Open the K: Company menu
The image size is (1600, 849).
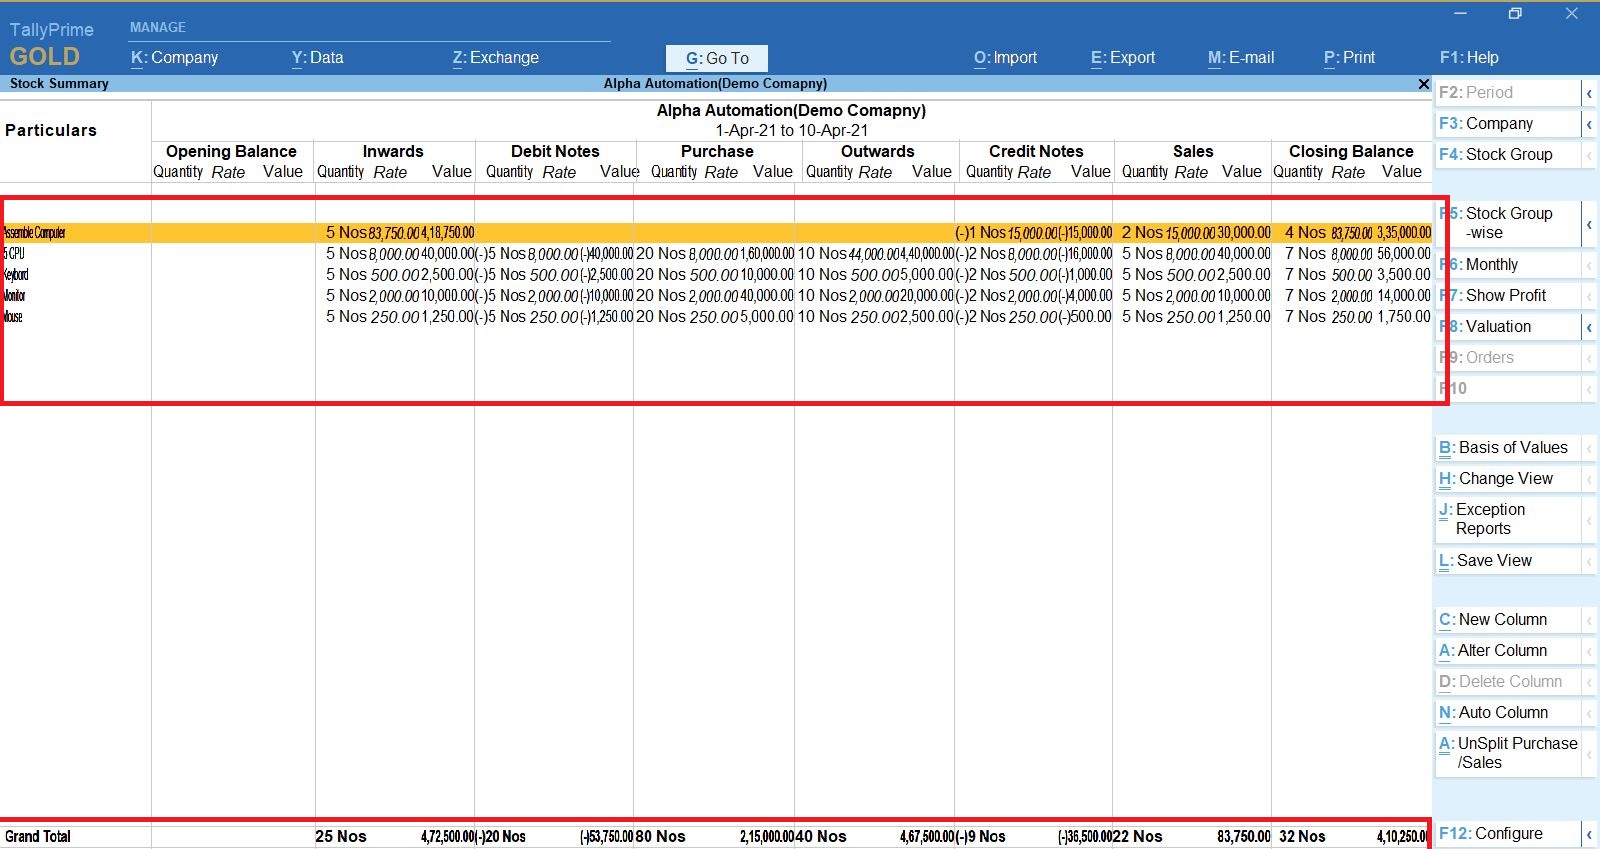pyautogui.click(x=174, y=58)
